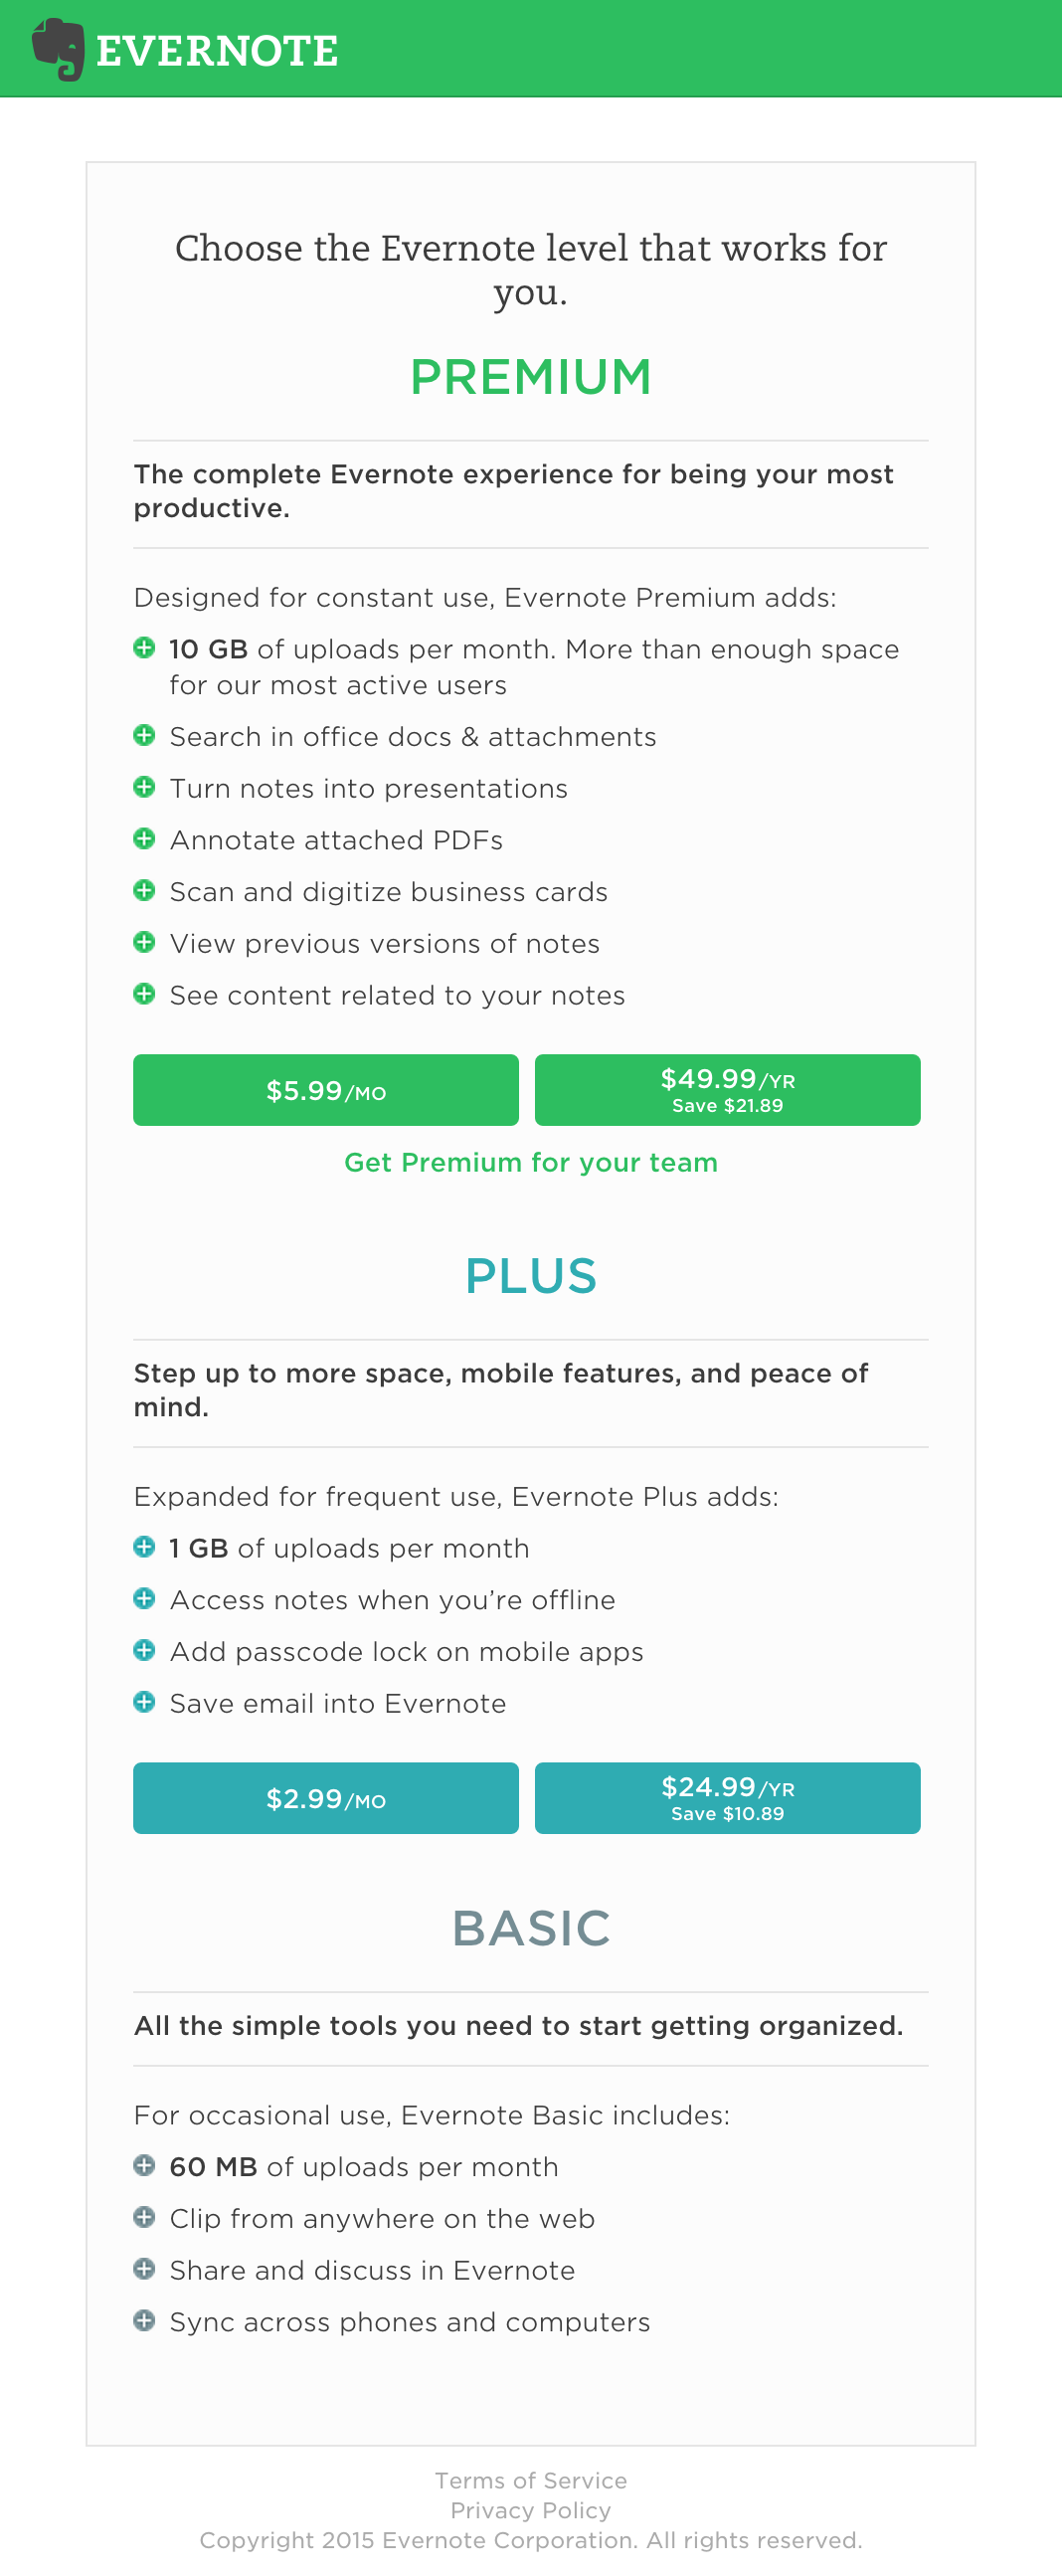Select Plus yearly $24.99 plan
The image size is (1062, 2576).
pos(727,1798)
